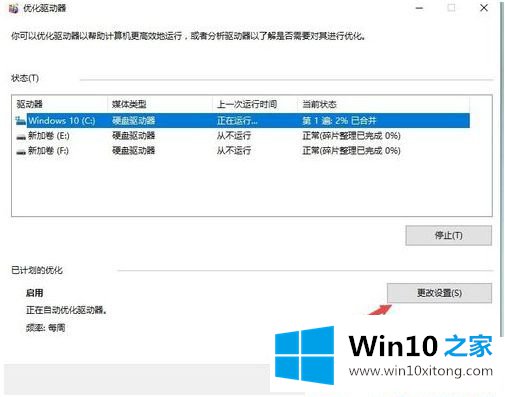This screenshot has width=505, height=397.
Task: Sort by the 当前状态 column header
Action: tap(383, 104)
